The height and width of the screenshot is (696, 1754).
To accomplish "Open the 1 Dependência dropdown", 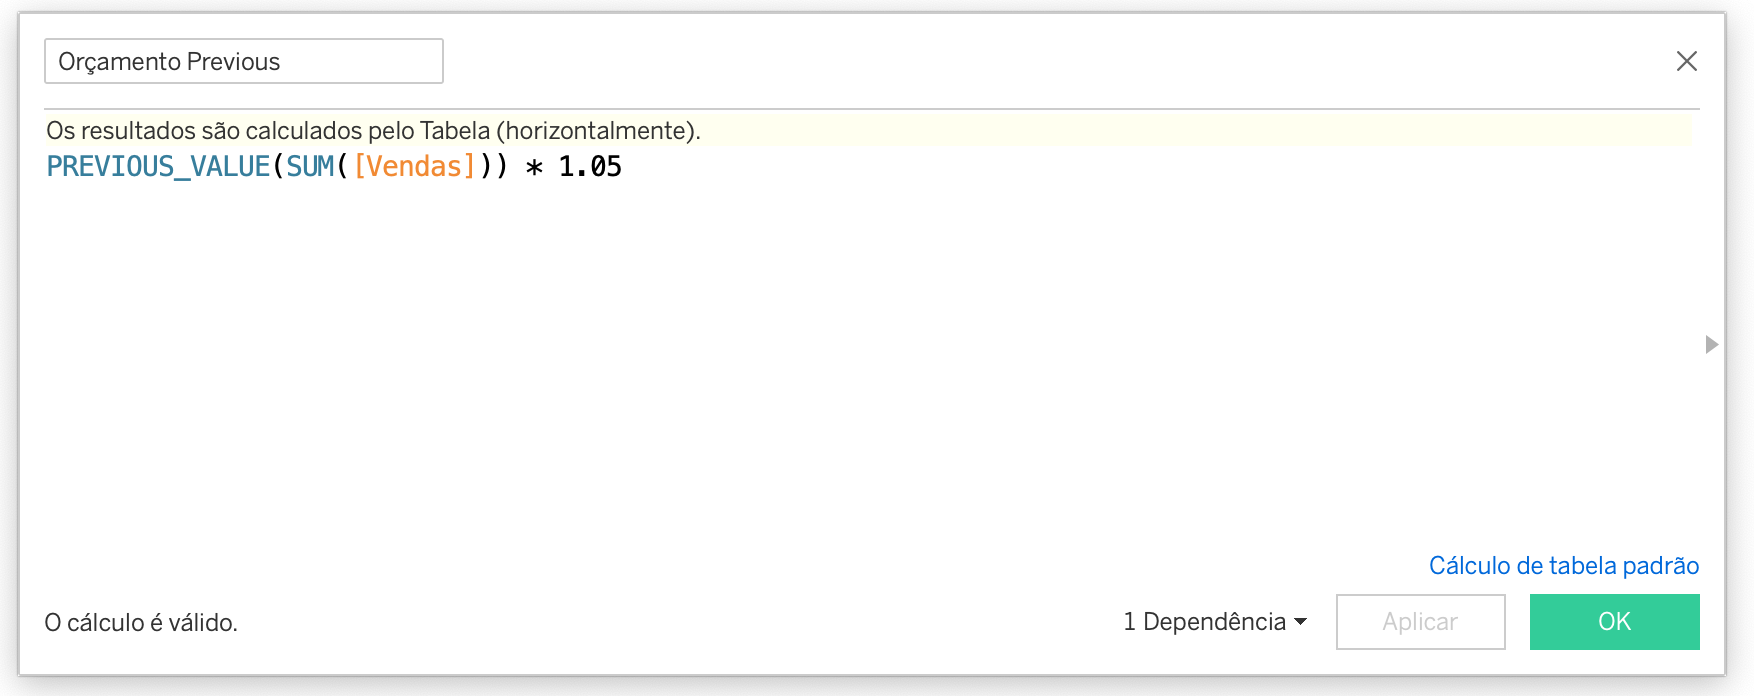I will 1204,621.
